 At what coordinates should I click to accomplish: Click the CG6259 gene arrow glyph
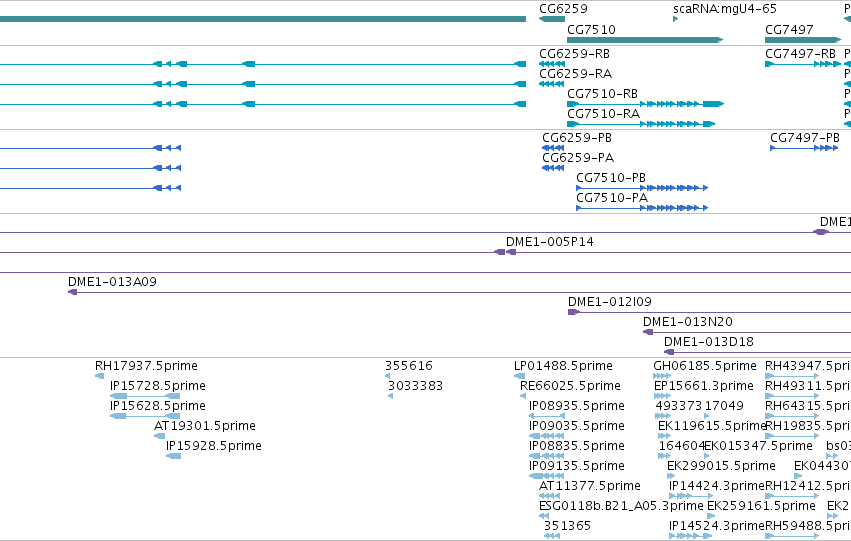pyautogui.click(x=551, y=19)
